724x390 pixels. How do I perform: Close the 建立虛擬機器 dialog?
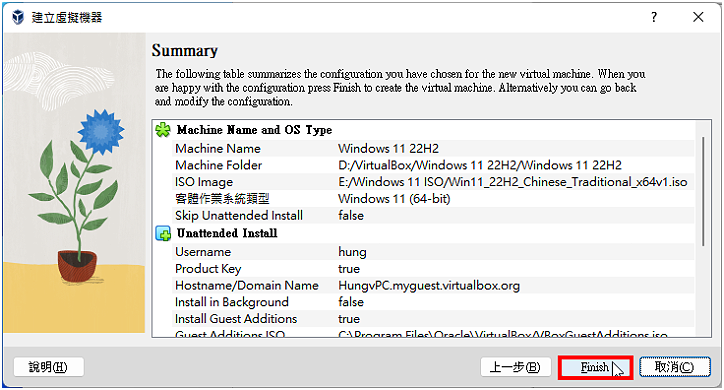point(698,18)
